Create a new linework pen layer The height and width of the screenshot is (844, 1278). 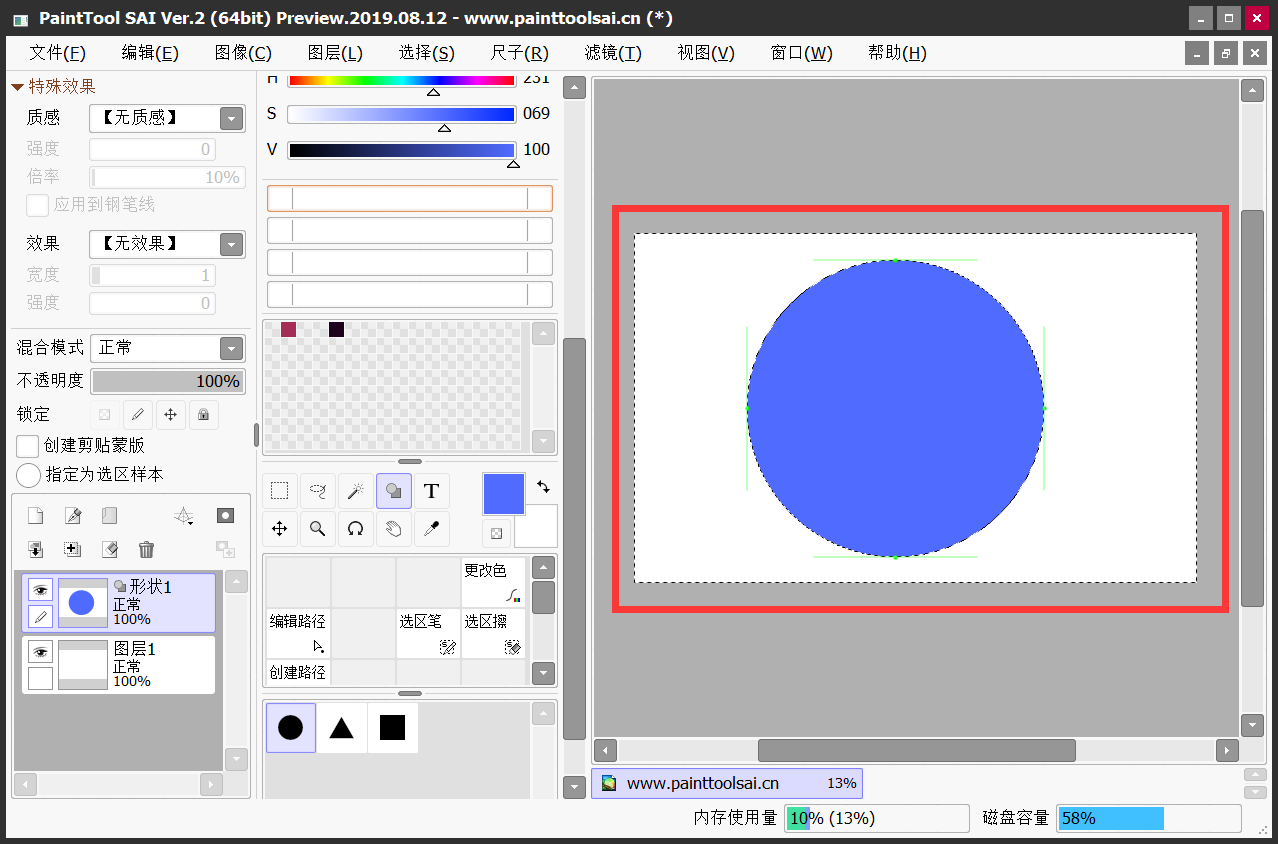coord(73,516)
